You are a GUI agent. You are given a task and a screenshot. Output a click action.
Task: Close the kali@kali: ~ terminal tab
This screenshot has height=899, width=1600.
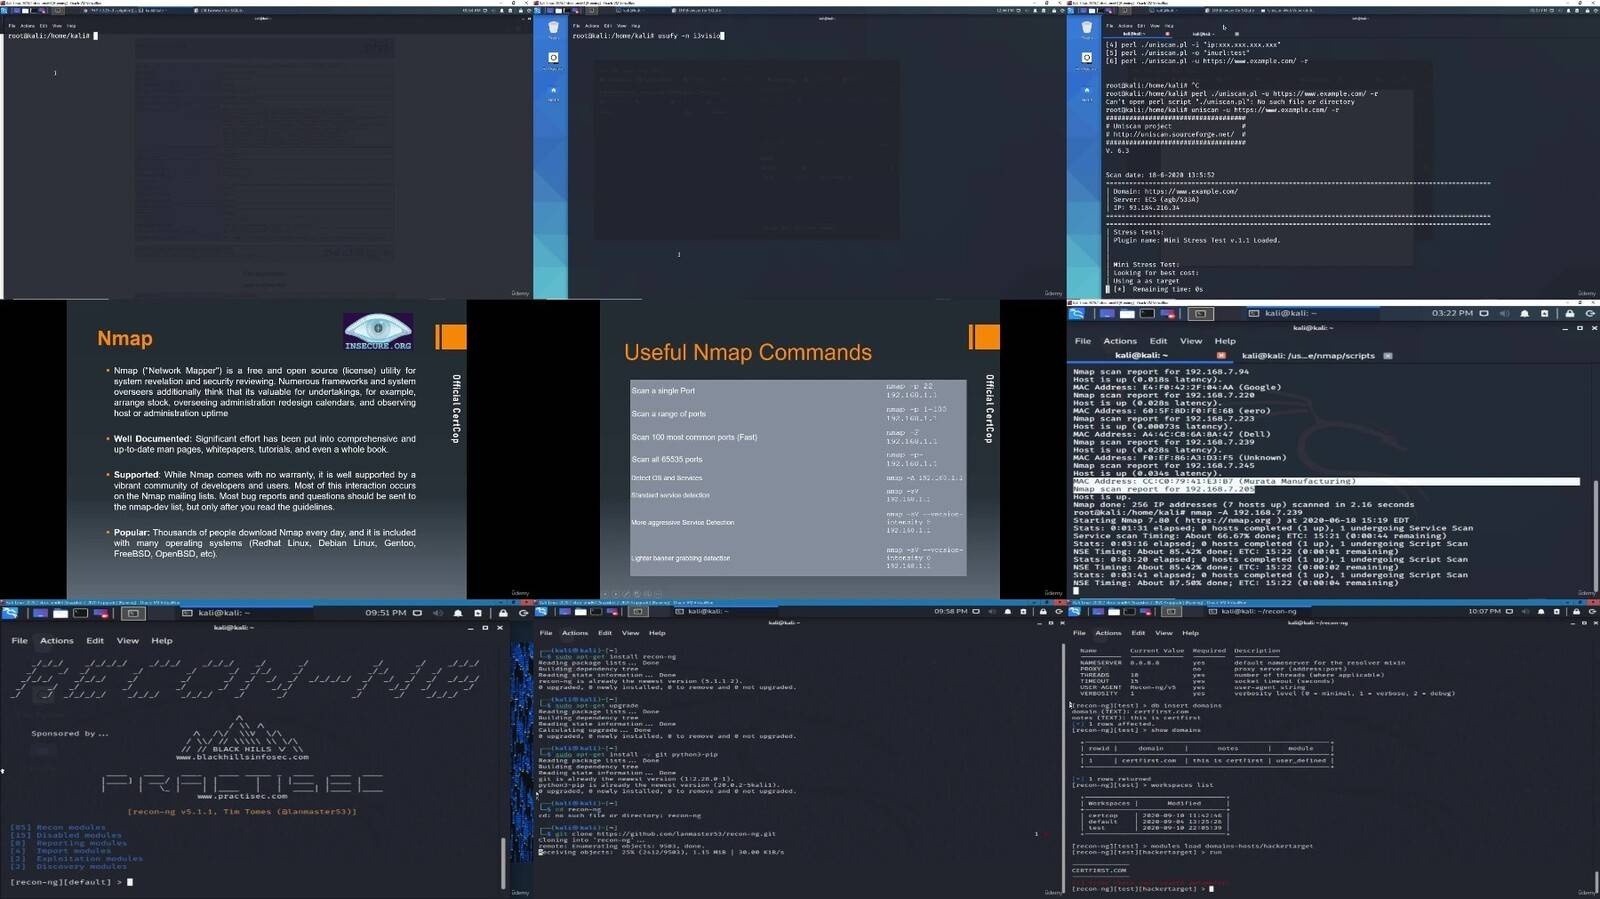click(x=1221, y=355)
